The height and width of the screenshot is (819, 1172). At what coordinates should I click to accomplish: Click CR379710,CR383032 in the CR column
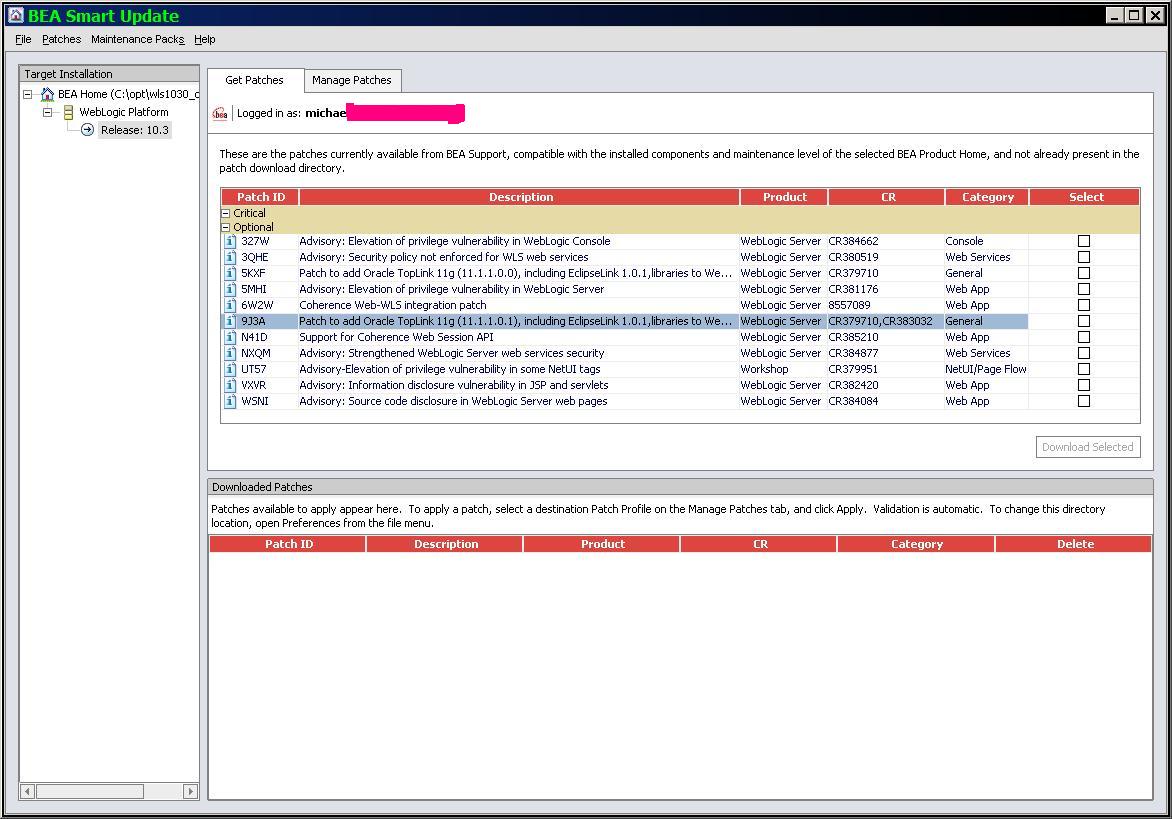(x=880, y=321)
